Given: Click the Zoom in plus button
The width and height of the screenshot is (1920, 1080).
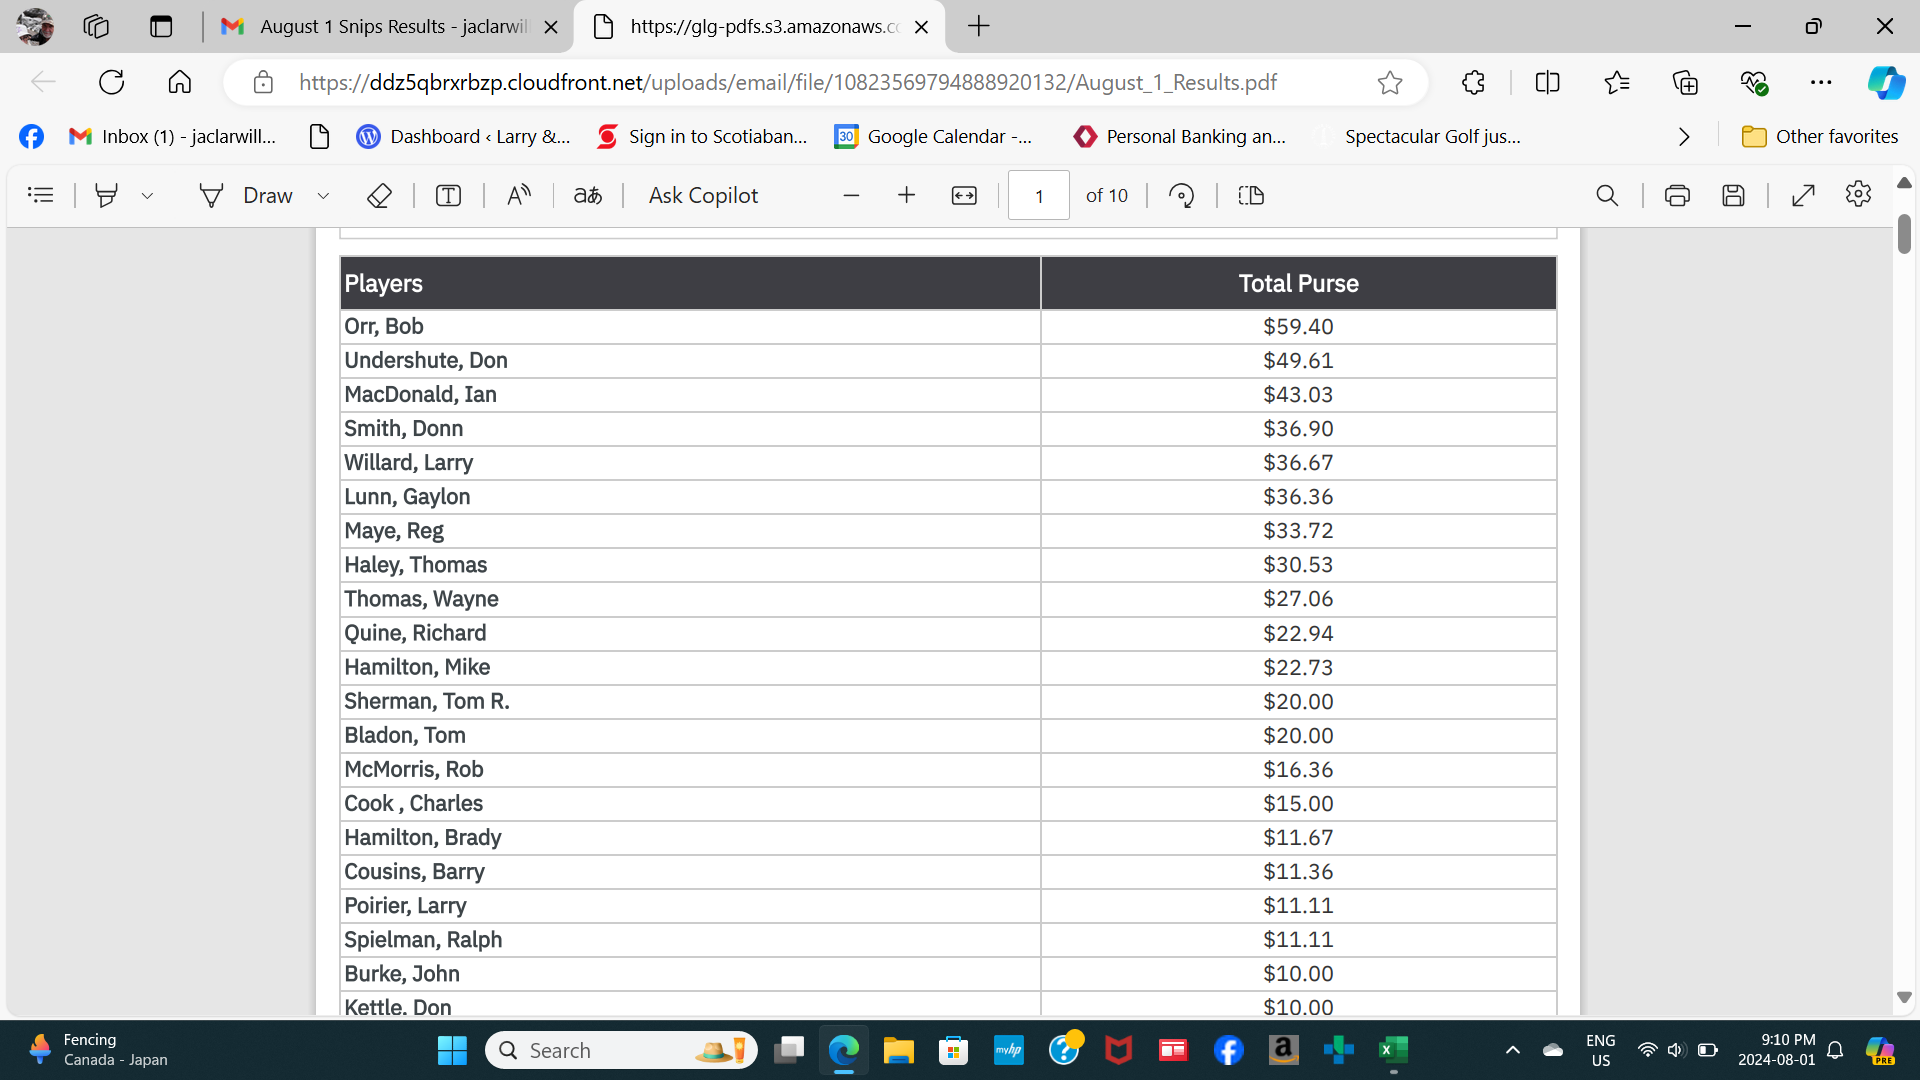Looking at the screenshot, I should [x=906, y=196].
